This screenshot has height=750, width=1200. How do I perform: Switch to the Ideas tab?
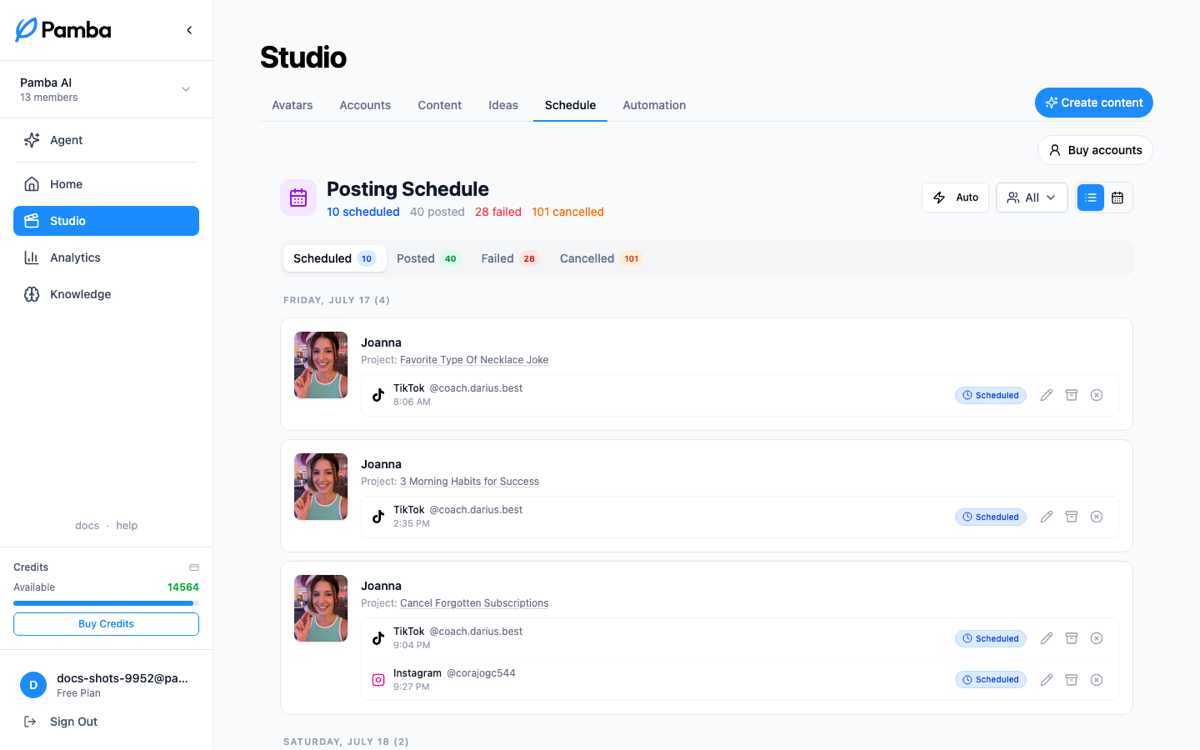[503, 105]
